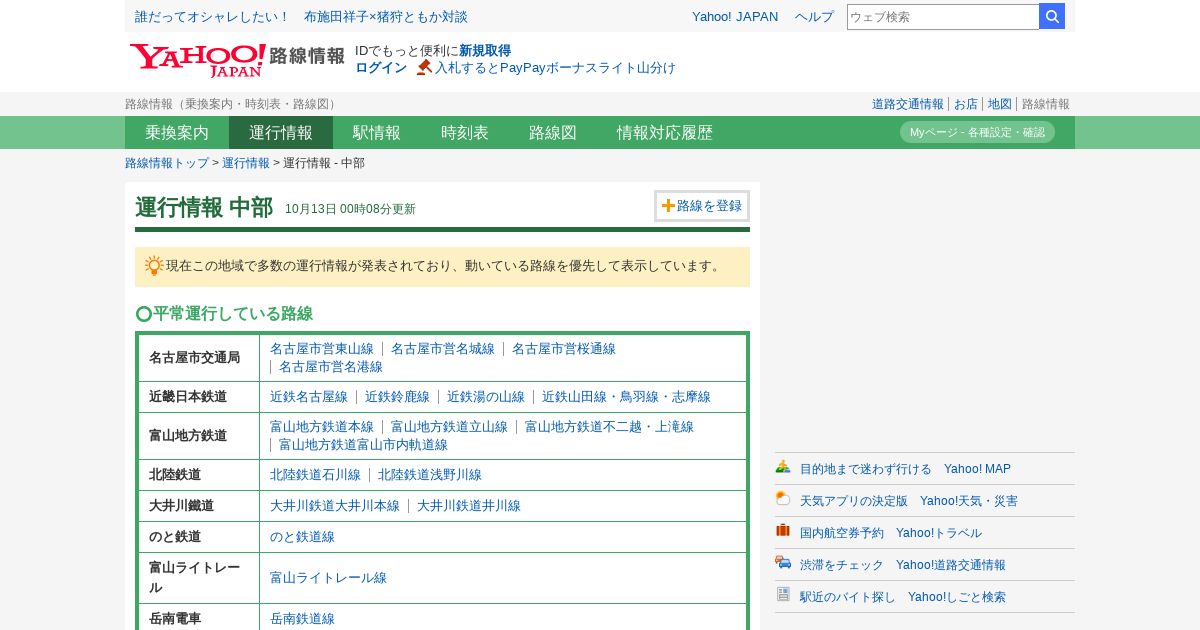
Task: Open 富山地方鉄道本線 line
Action: coord(322,427)
